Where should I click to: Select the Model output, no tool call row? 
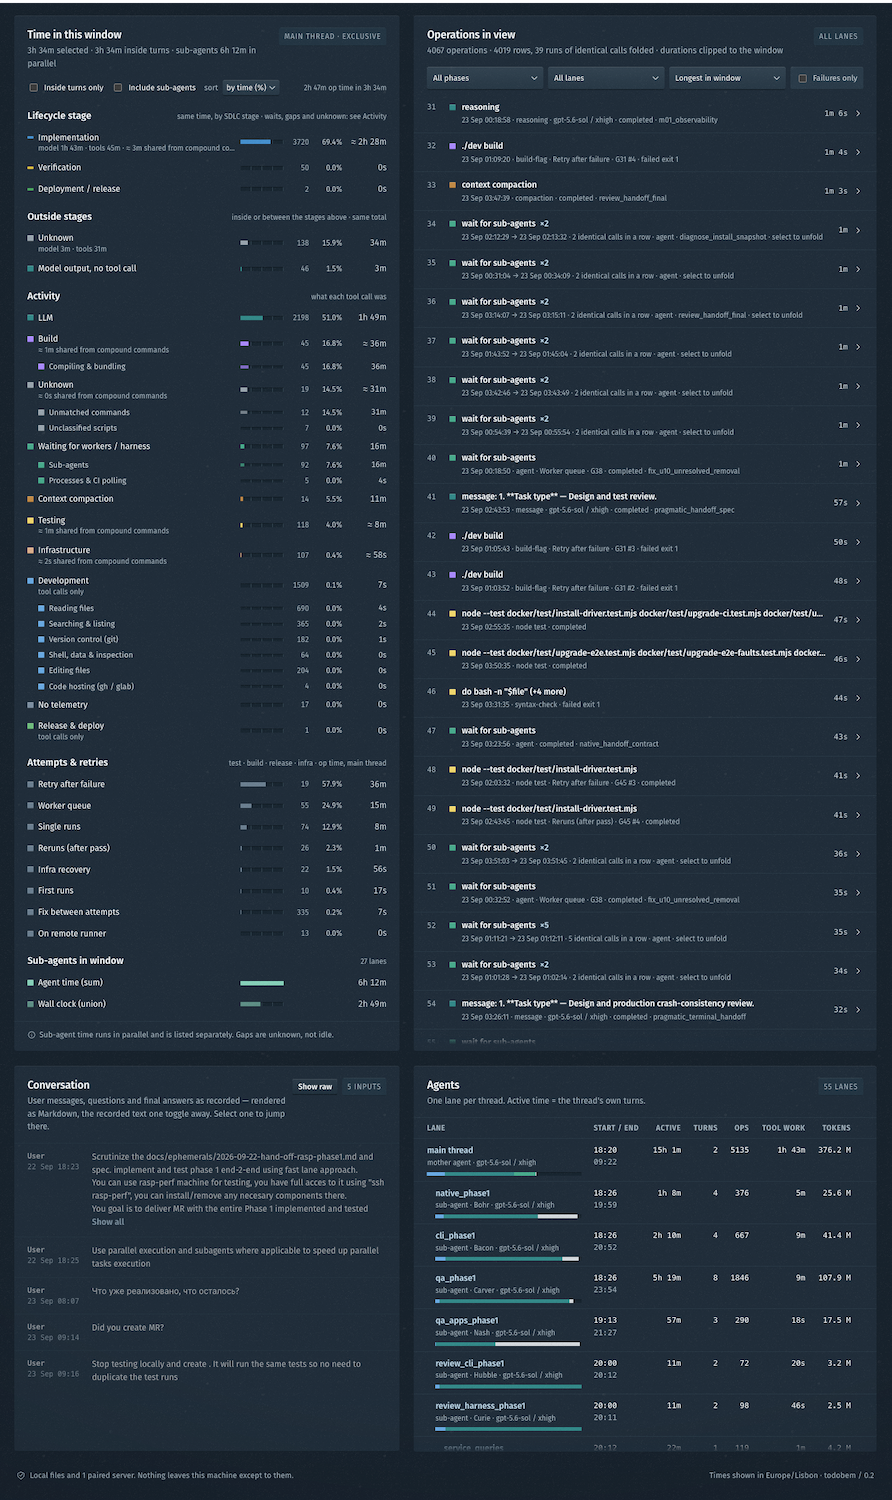click(x=207, y=269)
